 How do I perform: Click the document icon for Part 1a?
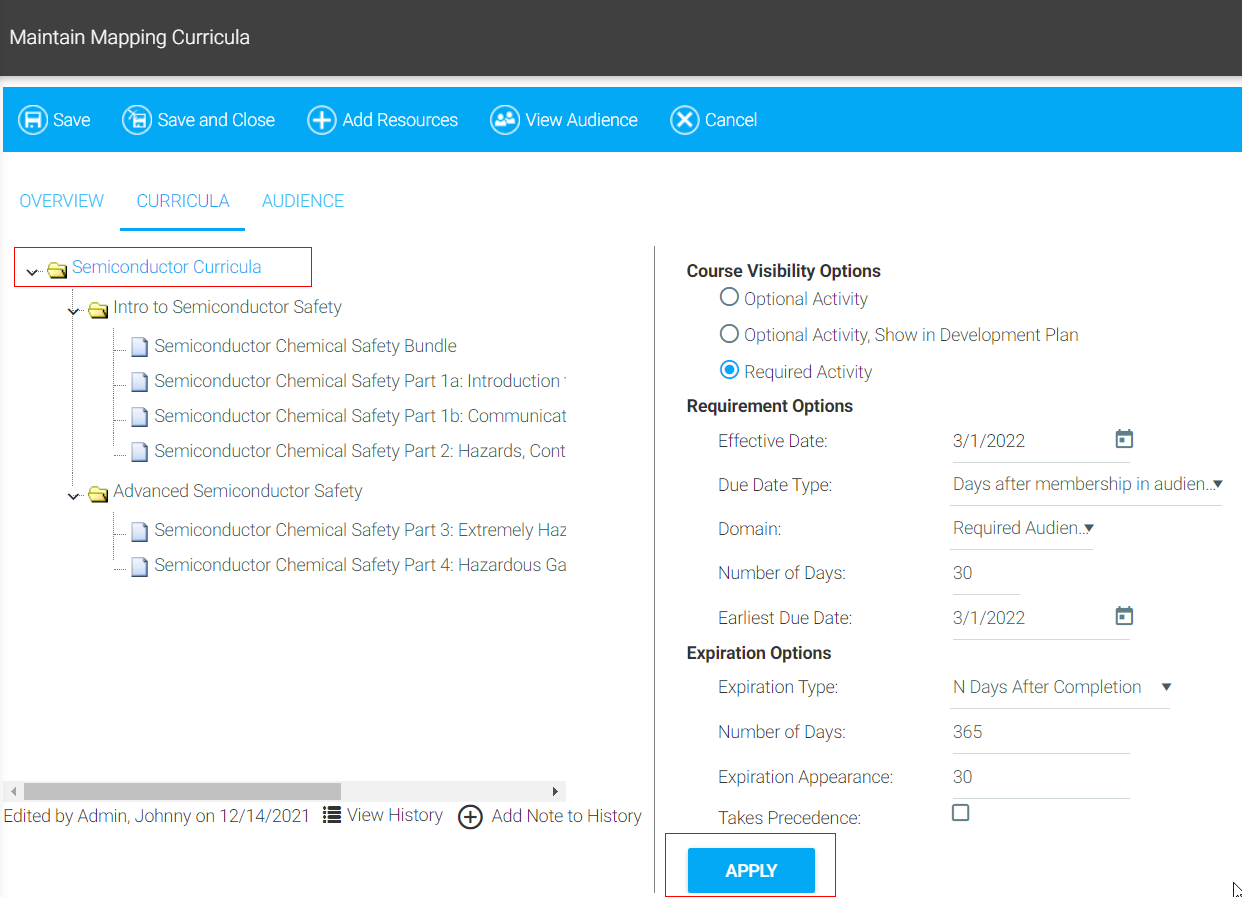point(139,382)
